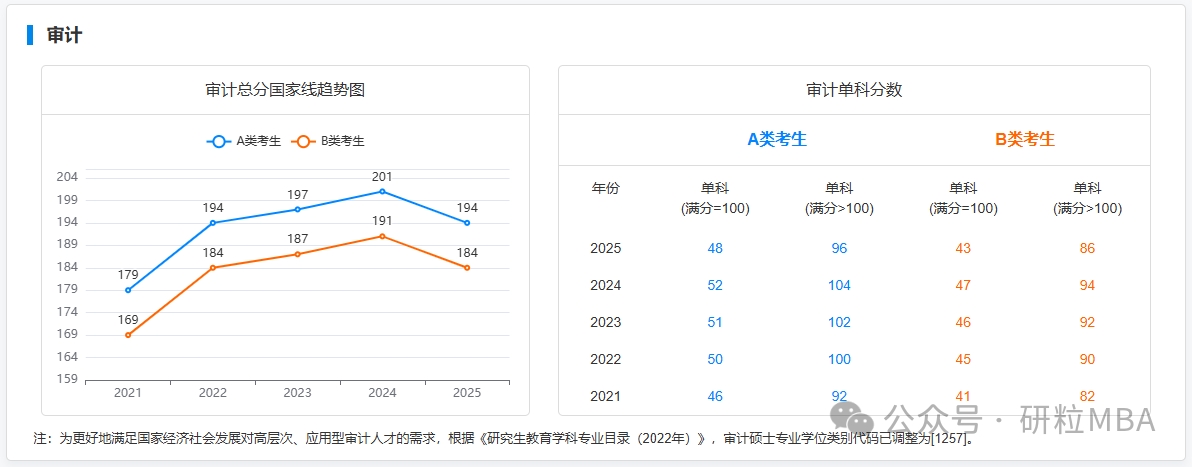Viewport: 1192px width, 467px height.
Task: Click year 2025 in the table's 年份 column
Action: click(605, 249)
